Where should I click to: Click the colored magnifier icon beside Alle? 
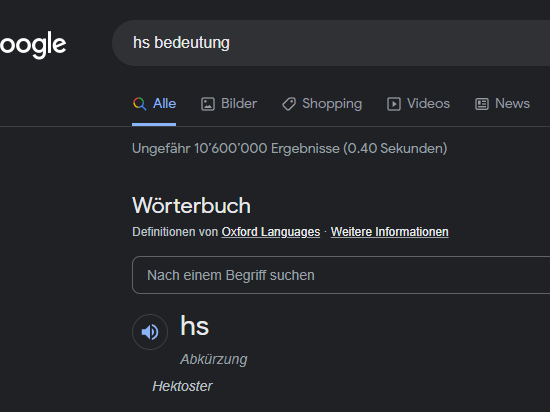coord(140,104)
